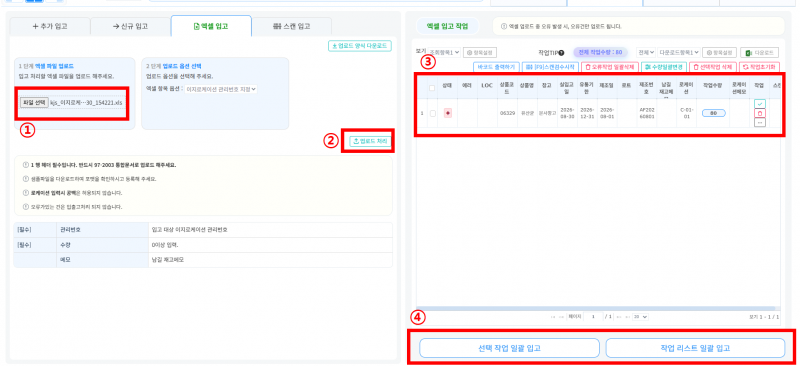Click the 관리번호 row in requirements table

click(x=203, y=230)
